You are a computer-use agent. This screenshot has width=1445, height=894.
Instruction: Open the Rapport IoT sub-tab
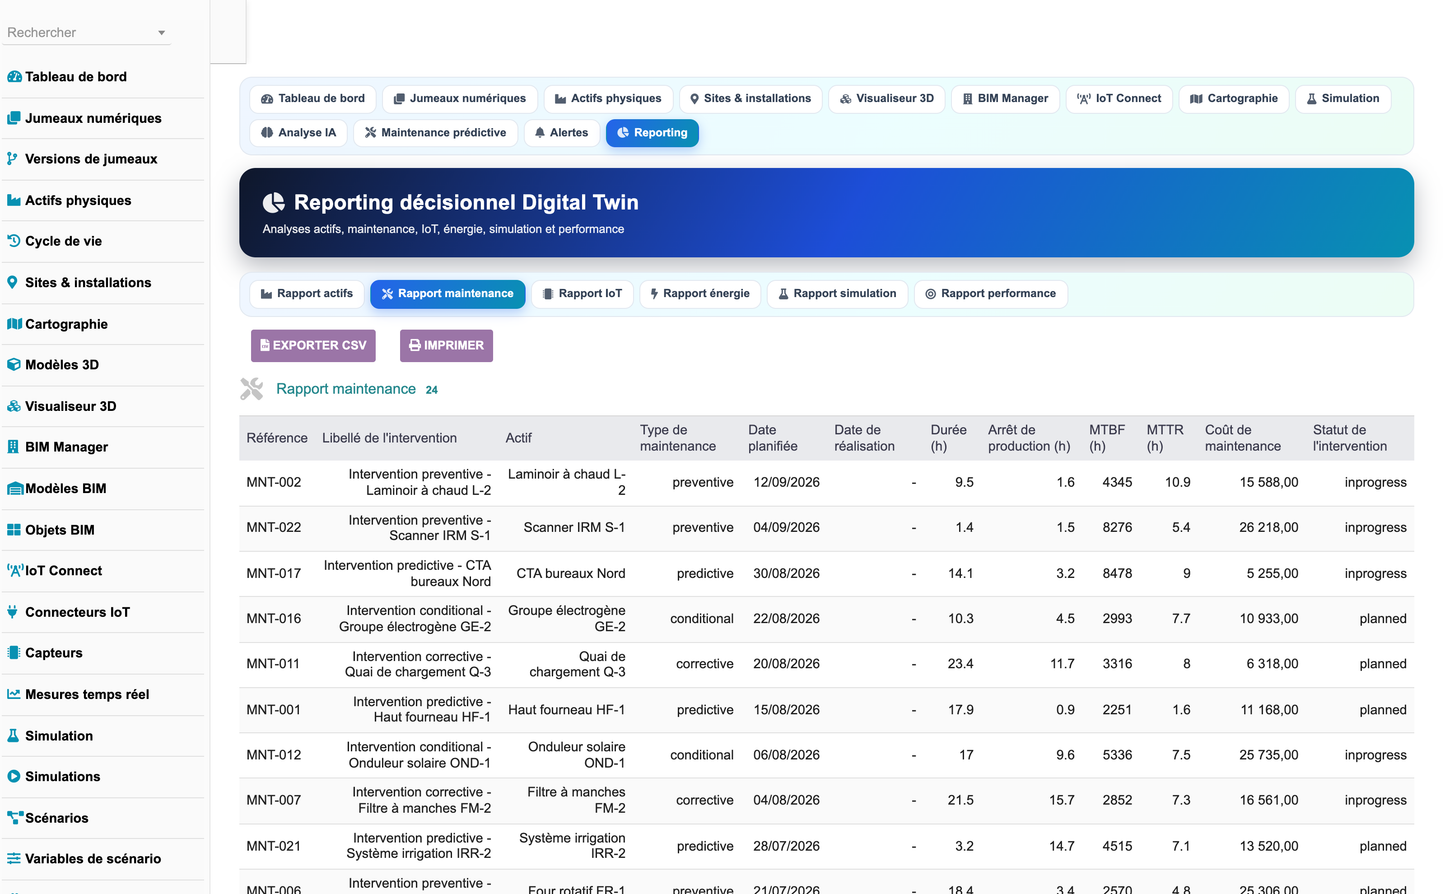click(x=582, y=294)
